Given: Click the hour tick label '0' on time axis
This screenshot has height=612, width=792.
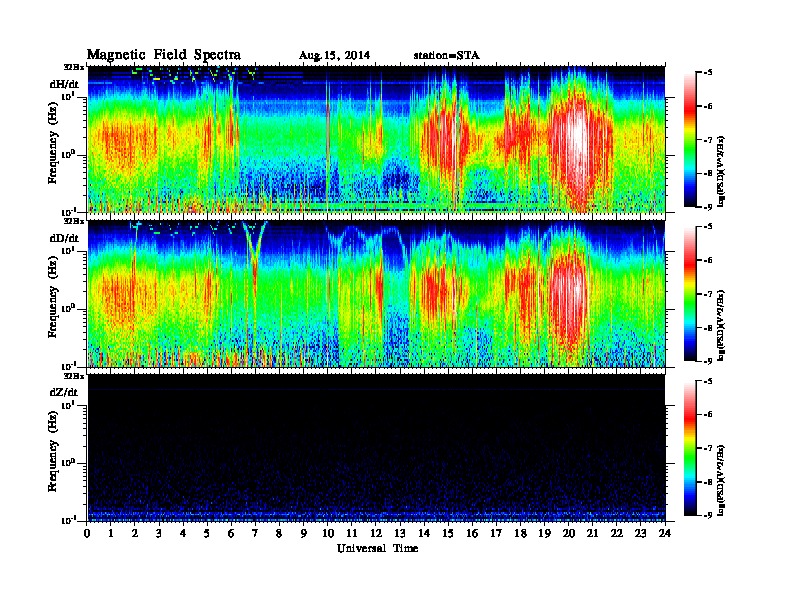Looking at the screenshot, I should 87,534.
